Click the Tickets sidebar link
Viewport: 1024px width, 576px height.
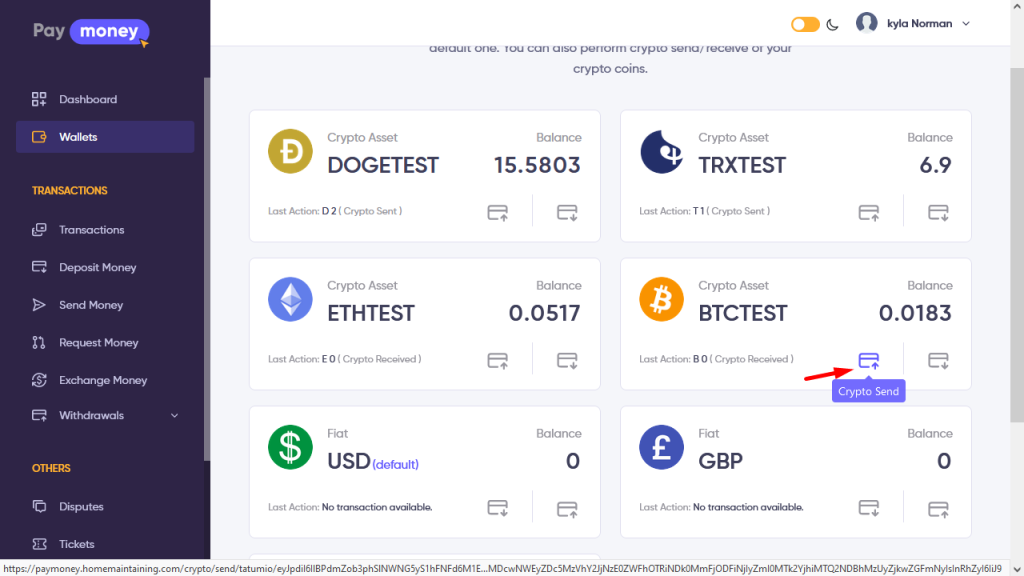(x=77, y=544)
